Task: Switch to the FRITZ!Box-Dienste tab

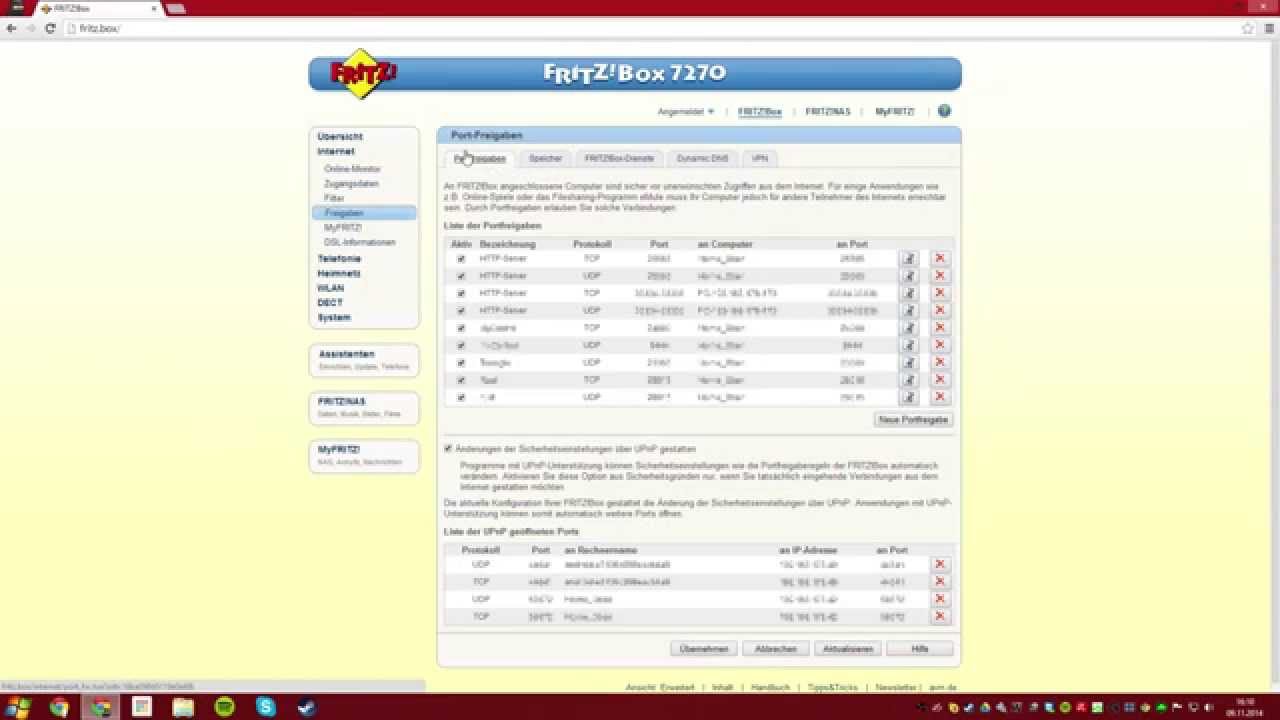Action: pyautogui.click(x=619, y=158)
